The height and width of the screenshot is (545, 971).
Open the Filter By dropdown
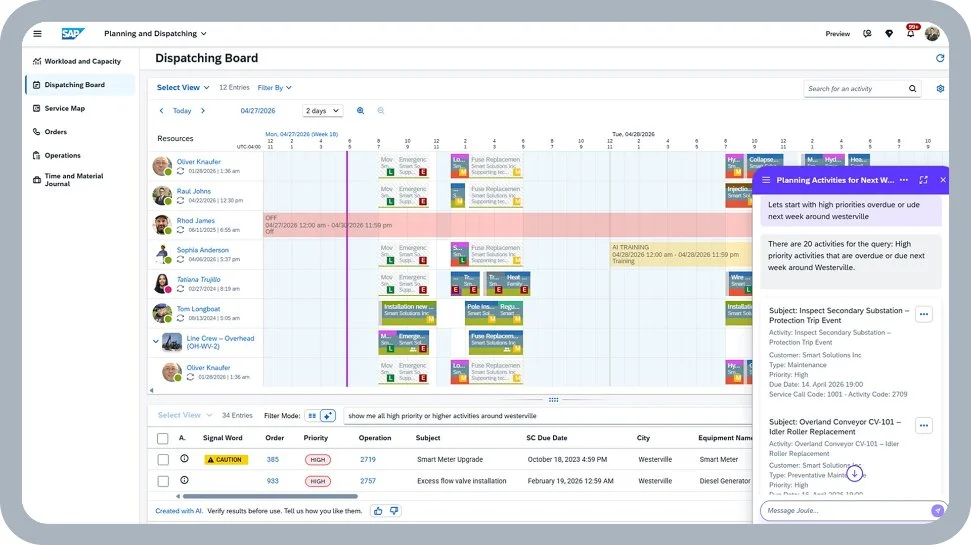coord(274,88)
